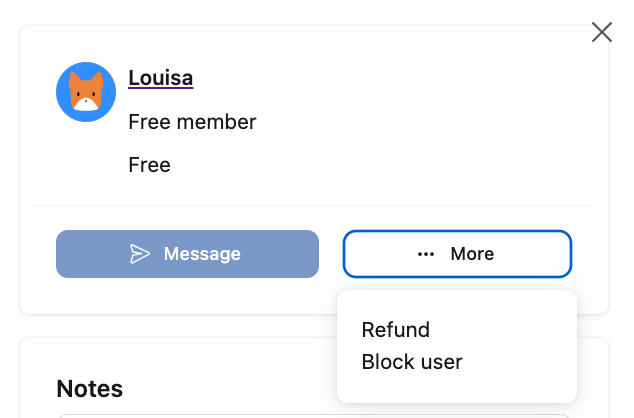Close the member panel with X
634x418 pixels.
[602, 32]
